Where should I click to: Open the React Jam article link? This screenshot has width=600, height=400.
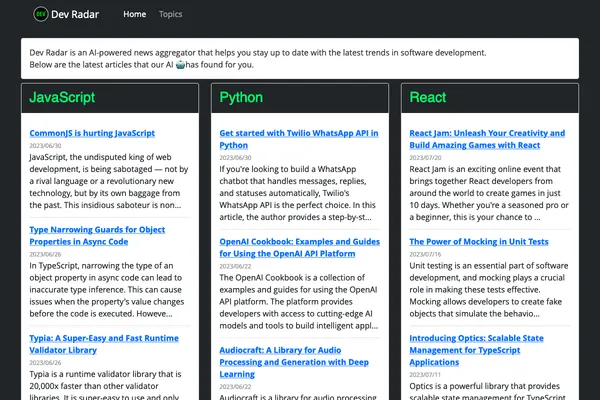(x=486, y=138)
